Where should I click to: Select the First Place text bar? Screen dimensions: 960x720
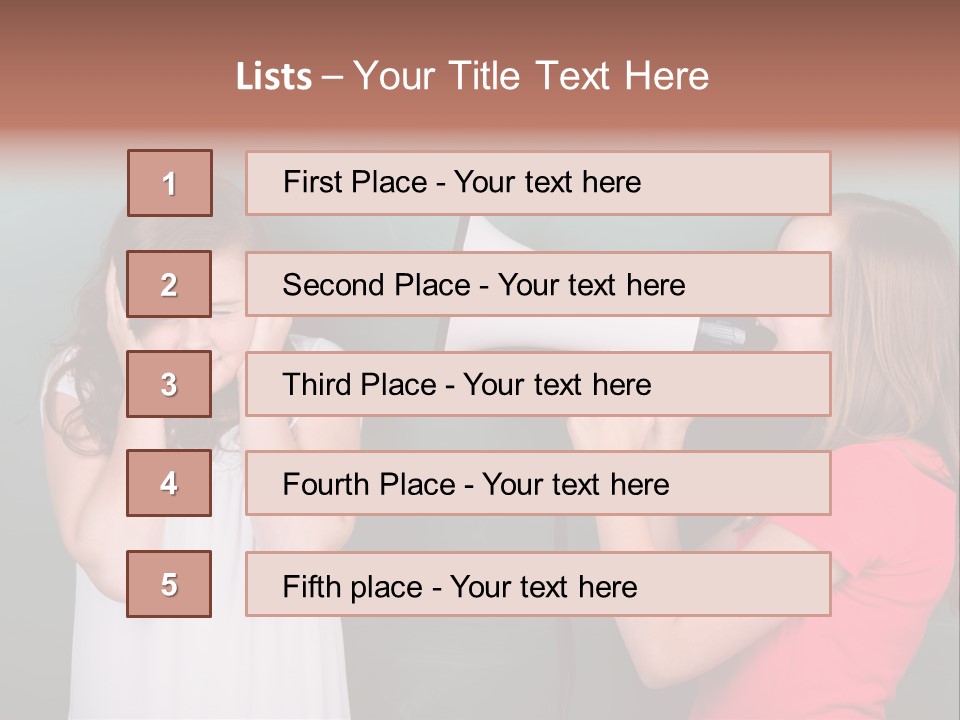pos(538,183)
